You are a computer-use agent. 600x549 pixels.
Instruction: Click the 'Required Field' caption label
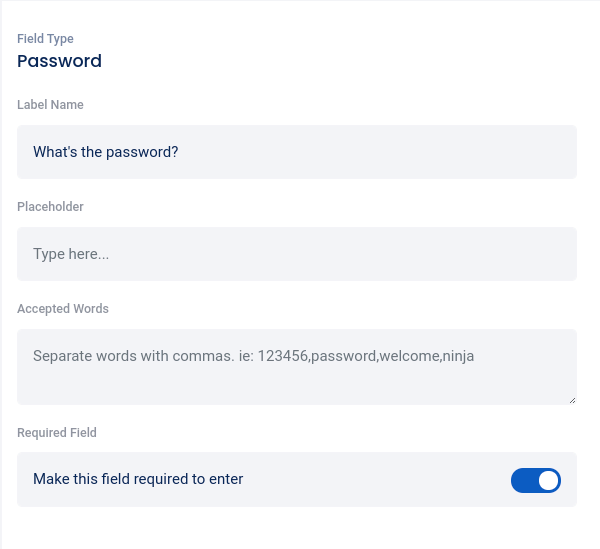click(57, 433)
